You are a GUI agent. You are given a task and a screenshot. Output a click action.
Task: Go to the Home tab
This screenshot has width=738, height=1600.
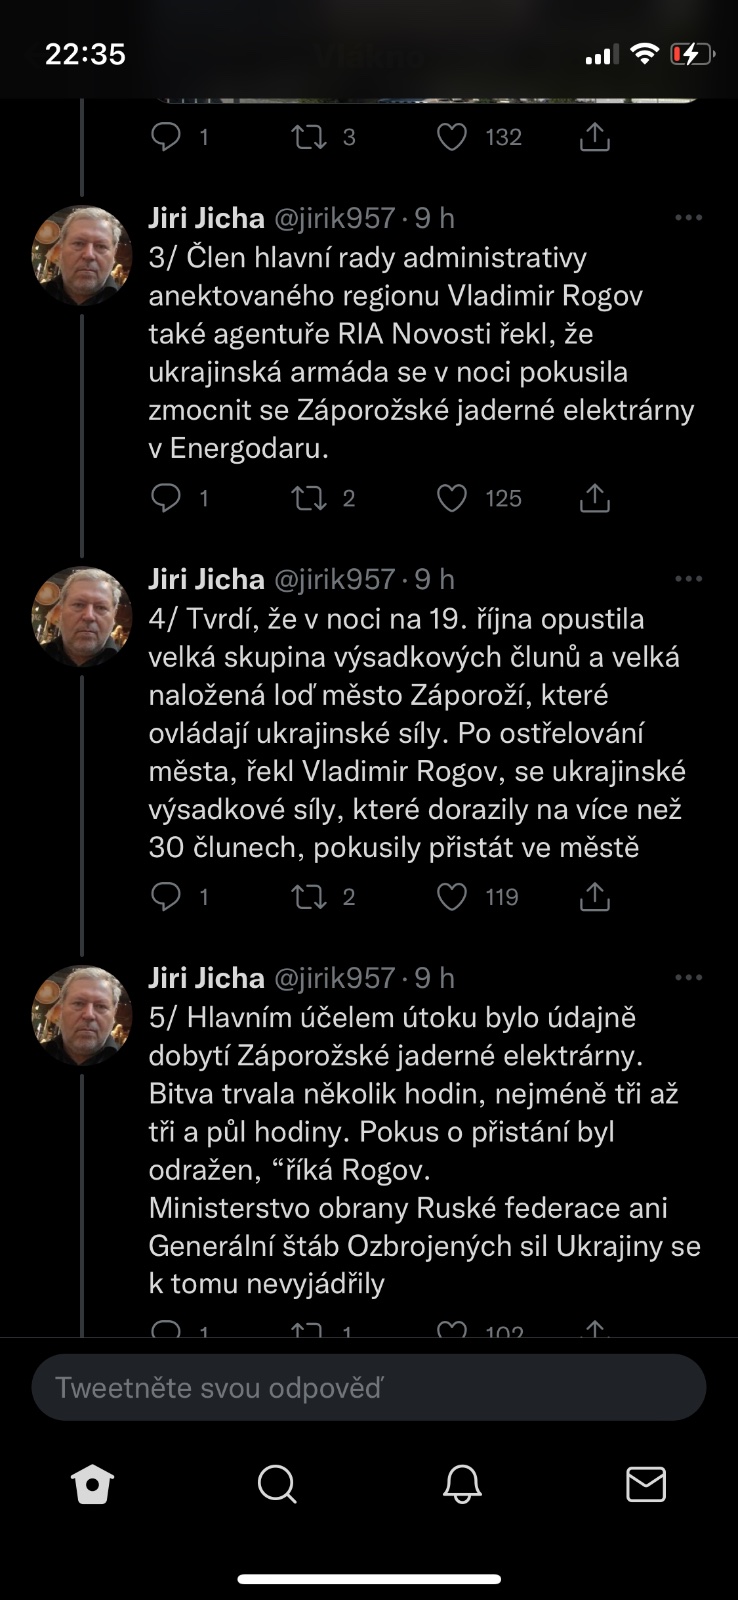point(93,1485)
